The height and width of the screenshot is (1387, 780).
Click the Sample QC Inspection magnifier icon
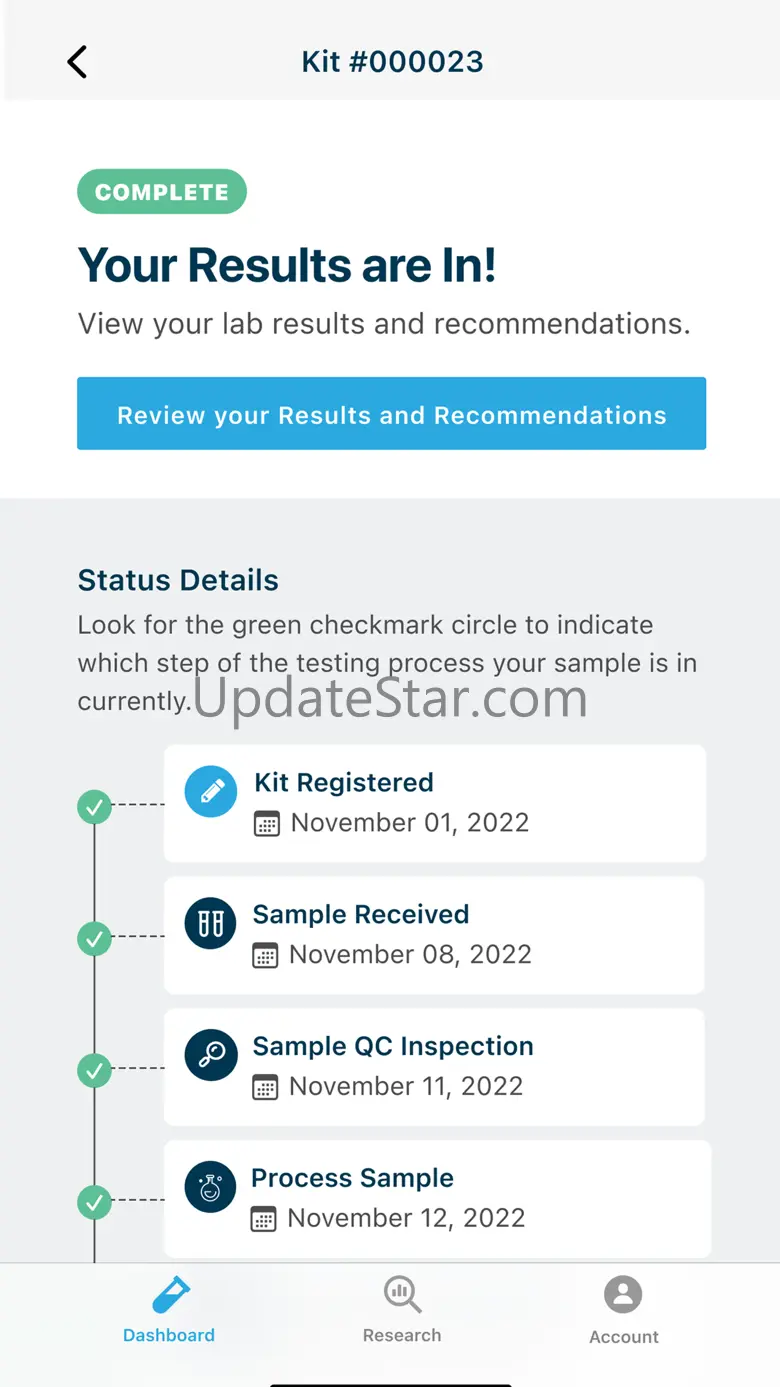tap(211, 1056)
